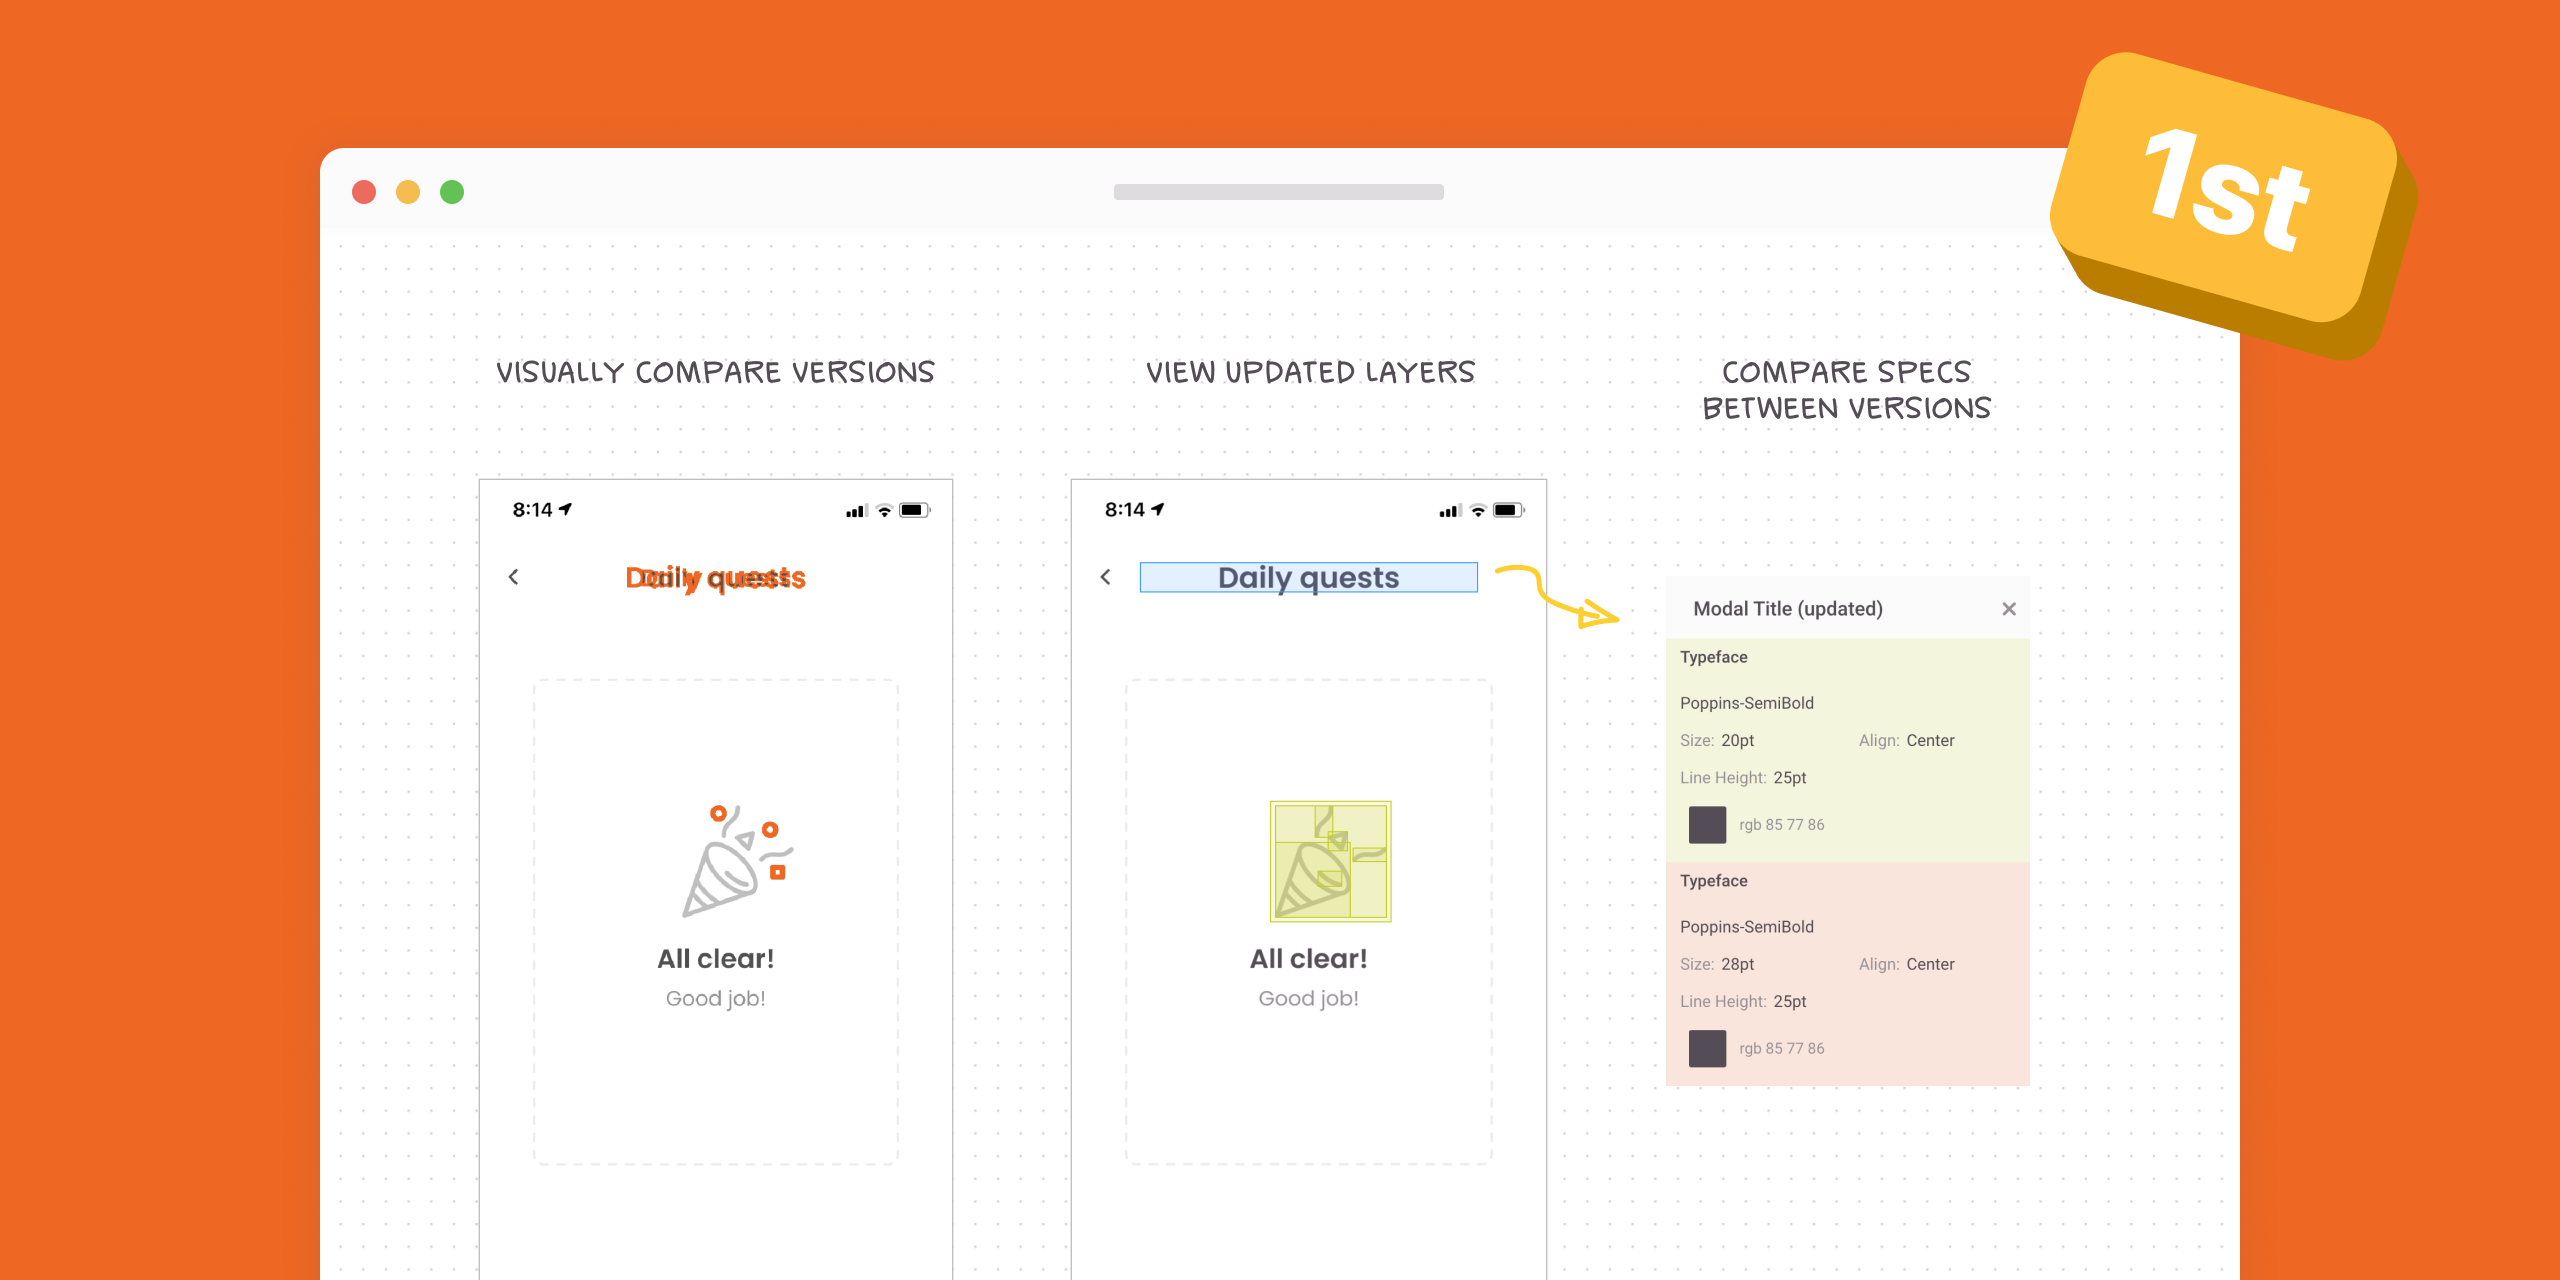Click the red window close dot

[364, 192]
